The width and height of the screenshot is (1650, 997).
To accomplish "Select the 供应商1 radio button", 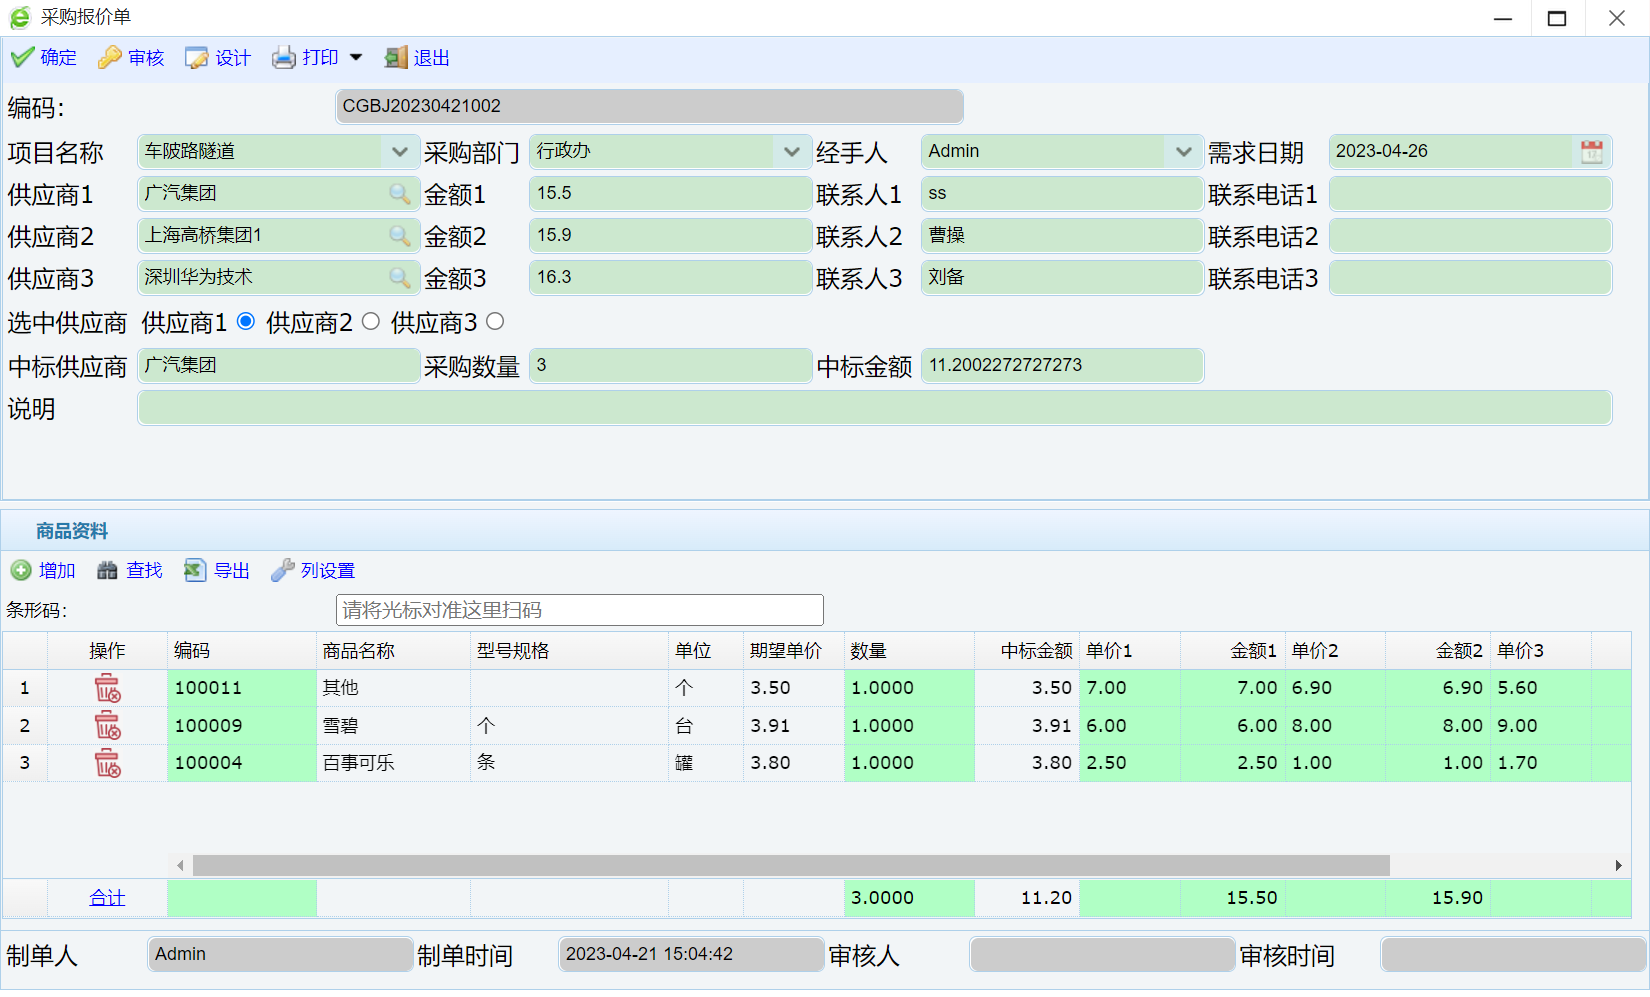I will tap(246, 322).
